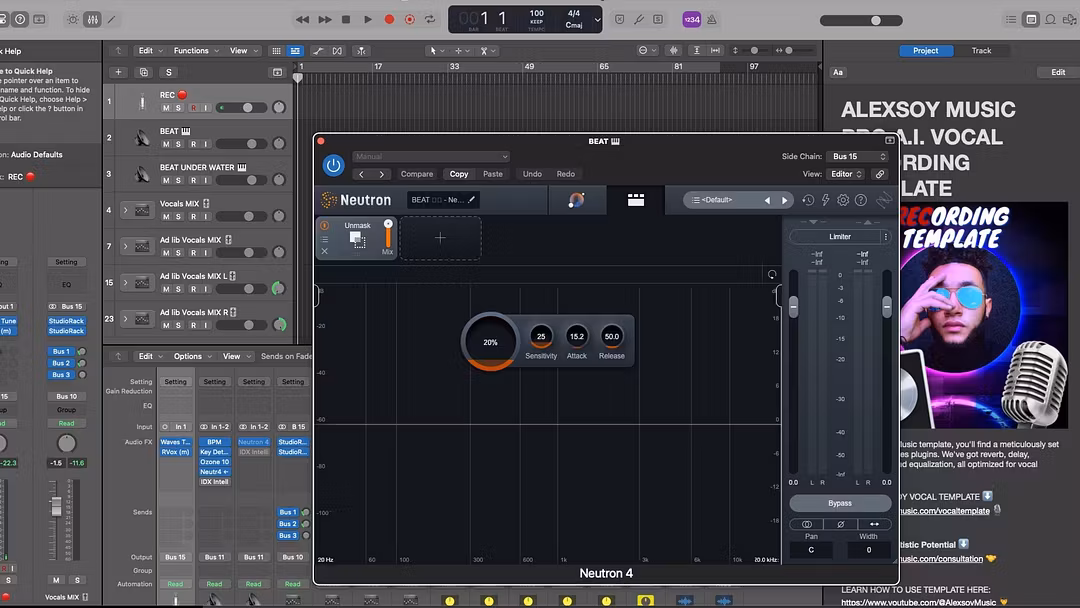Screen dimensions: 1080x608
Task: Rewind the playhead
Action: 302,19
